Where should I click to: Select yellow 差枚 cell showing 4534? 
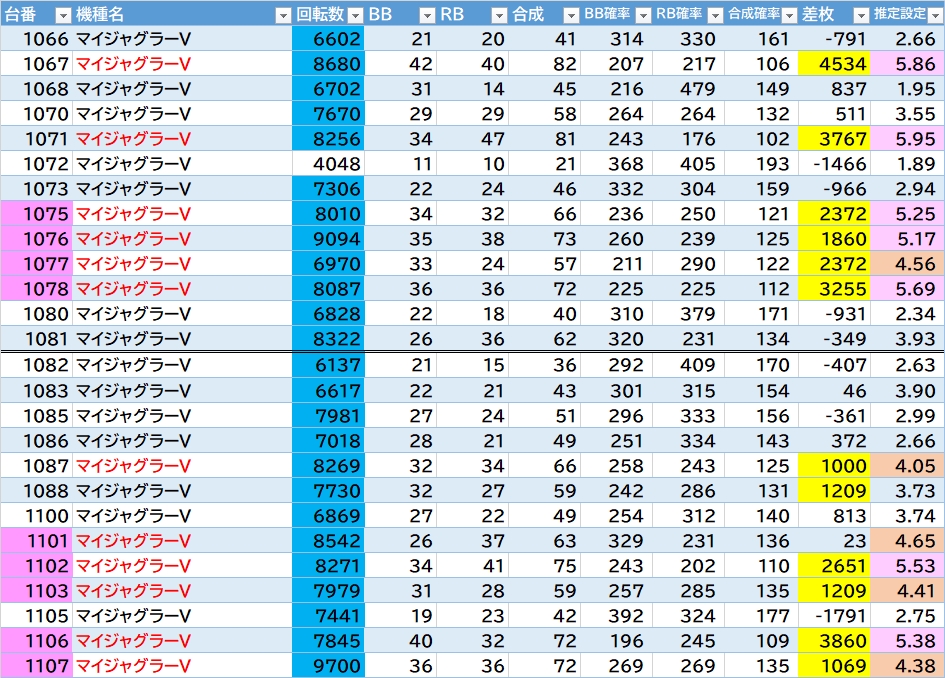(x=834, y=63)
